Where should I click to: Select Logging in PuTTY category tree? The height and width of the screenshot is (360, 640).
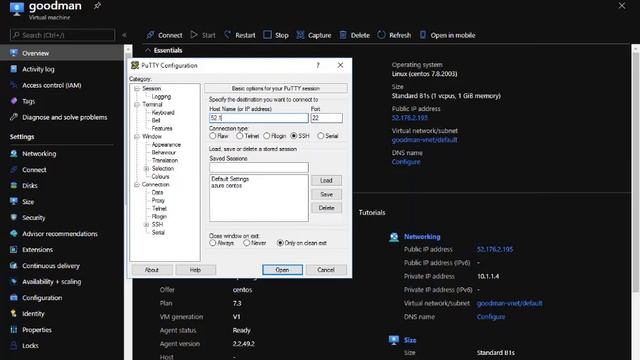click(x=161, y=97)
